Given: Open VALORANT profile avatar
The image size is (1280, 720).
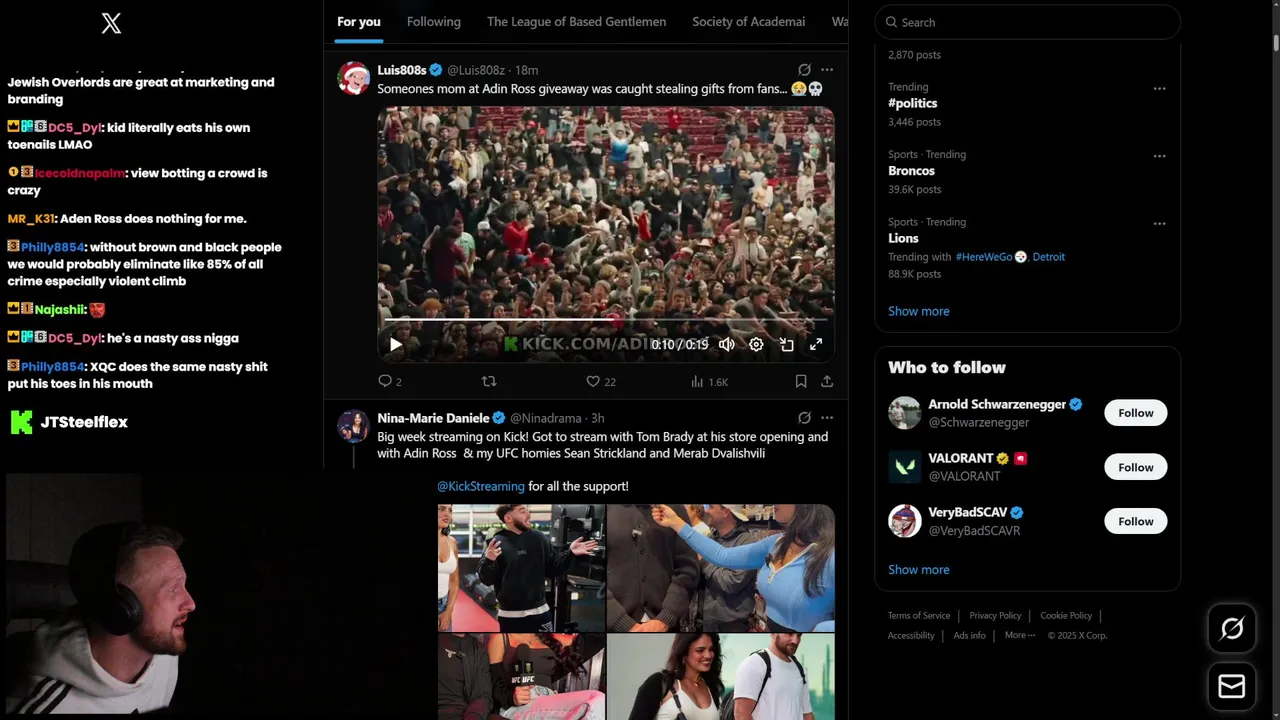Looking at the screenshot, I should 904,467.
